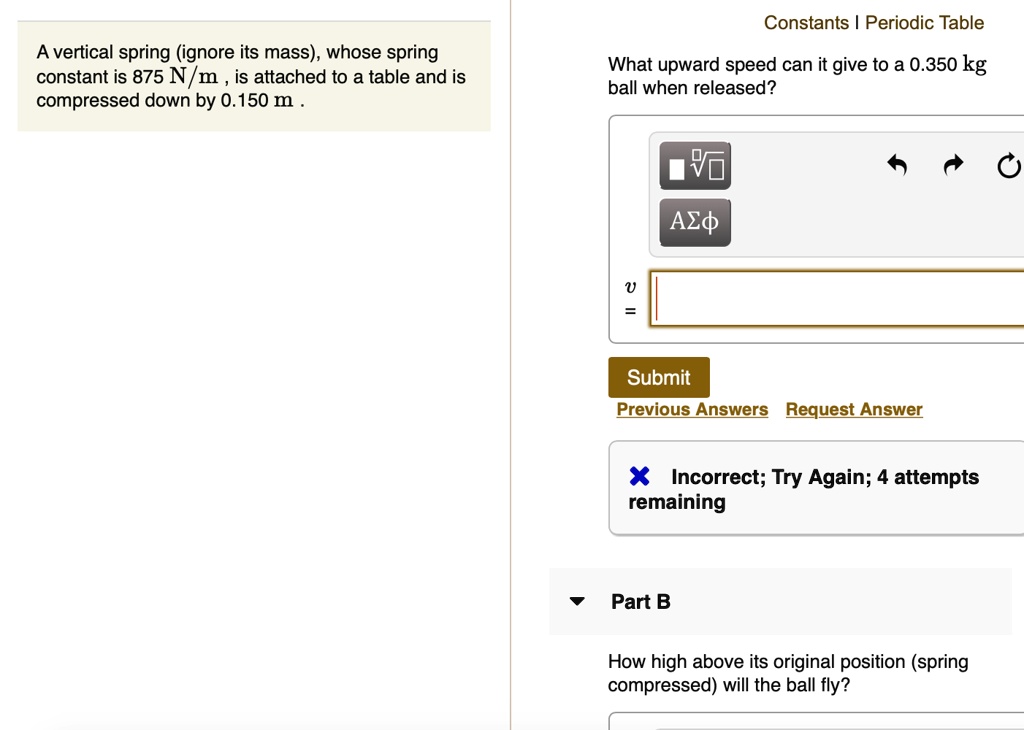Reset the answer box with circular arrow
The height and width of the screenshot is (730, 1024).
point(1009,165)
